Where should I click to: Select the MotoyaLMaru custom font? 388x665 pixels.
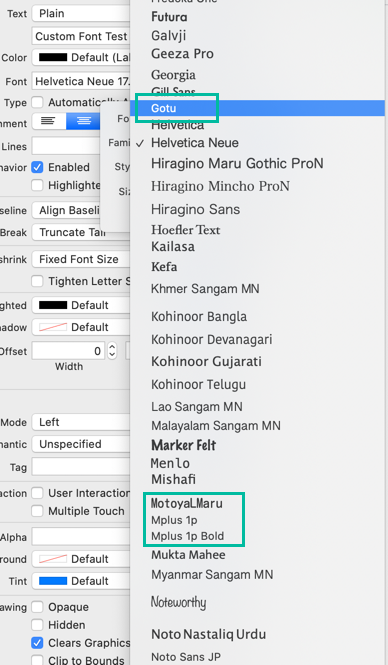coord(187,503)
